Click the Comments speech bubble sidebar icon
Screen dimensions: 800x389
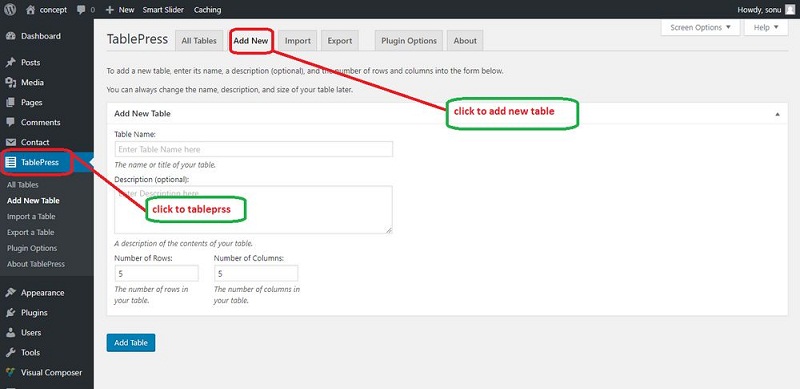pos(11,122)
